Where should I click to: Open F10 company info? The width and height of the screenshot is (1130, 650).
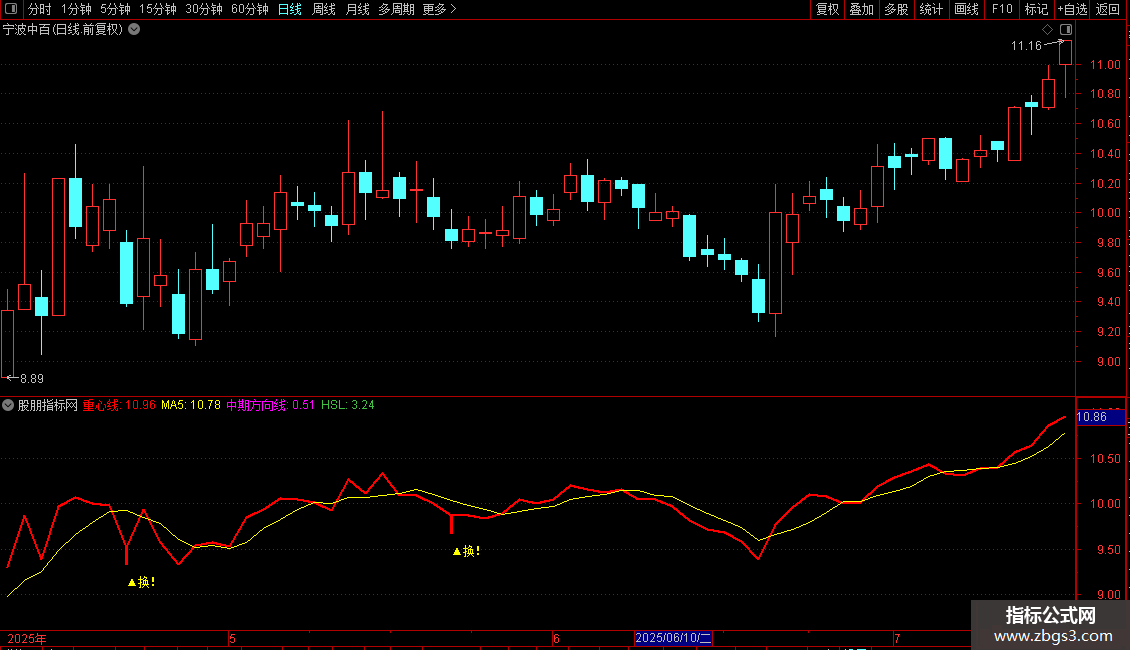pyautogui.click(x=1002, y=9)
